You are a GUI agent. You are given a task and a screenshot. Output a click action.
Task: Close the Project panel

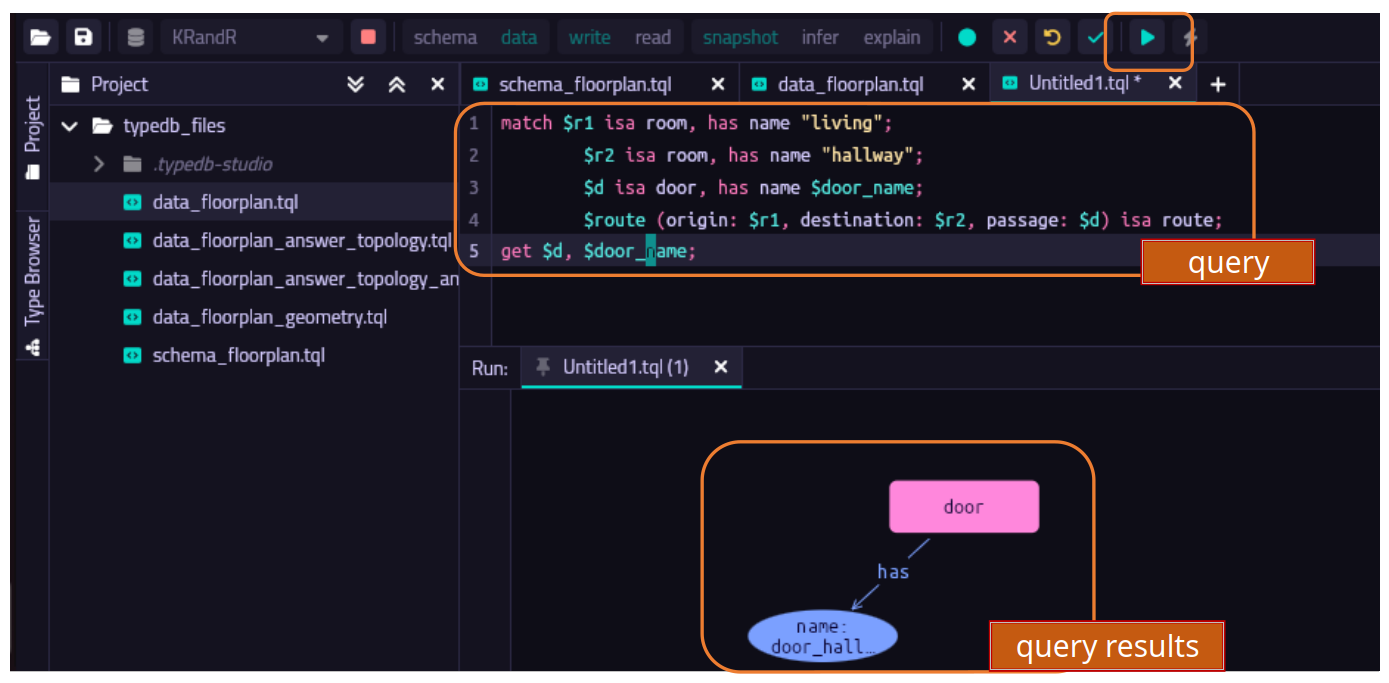click(x=438, y=85)
